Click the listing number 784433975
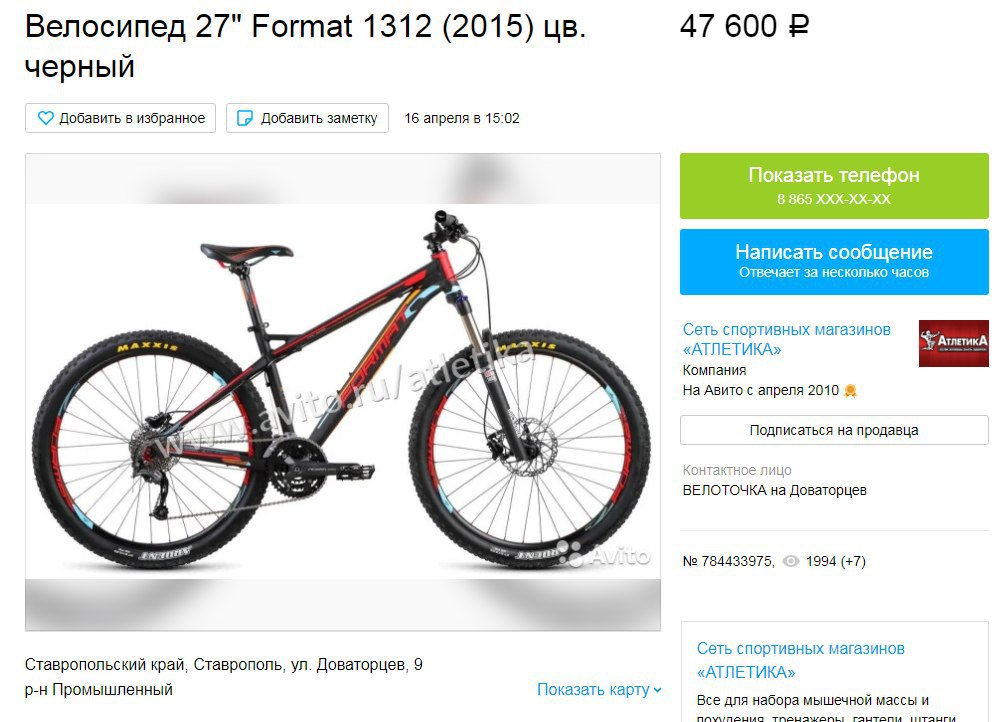 (x=728, y=562)
